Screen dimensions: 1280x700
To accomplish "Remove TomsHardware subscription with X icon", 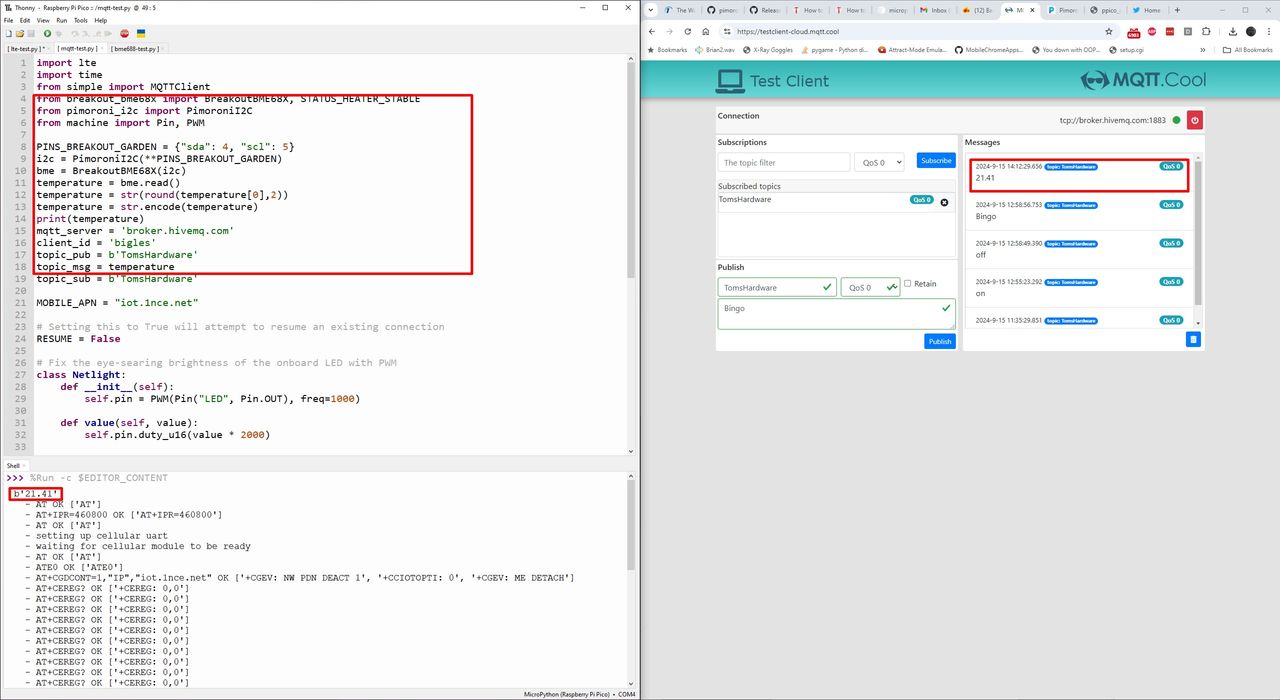I will [944, 202].
